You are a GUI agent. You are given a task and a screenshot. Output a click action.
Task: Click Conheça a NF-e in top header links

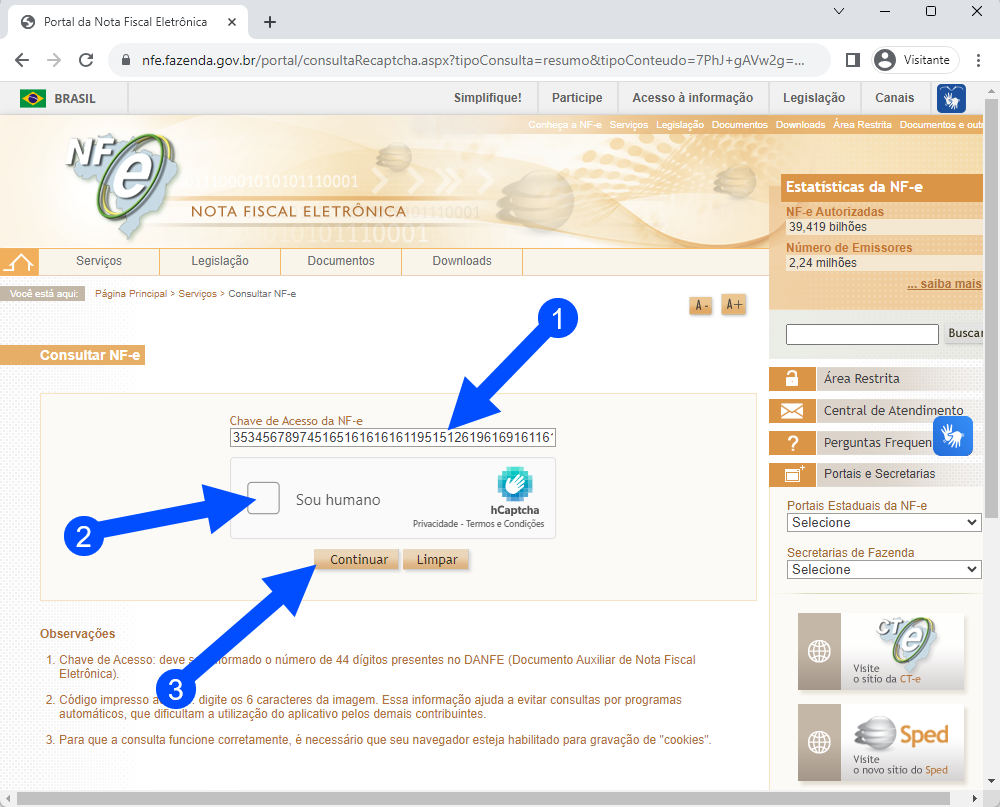565,125
